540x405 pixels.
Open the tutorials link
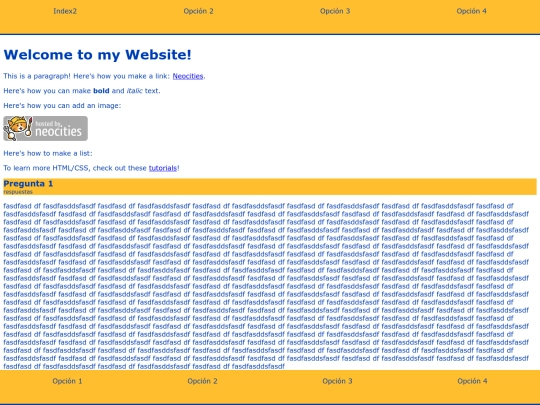[x=163, y=168]
